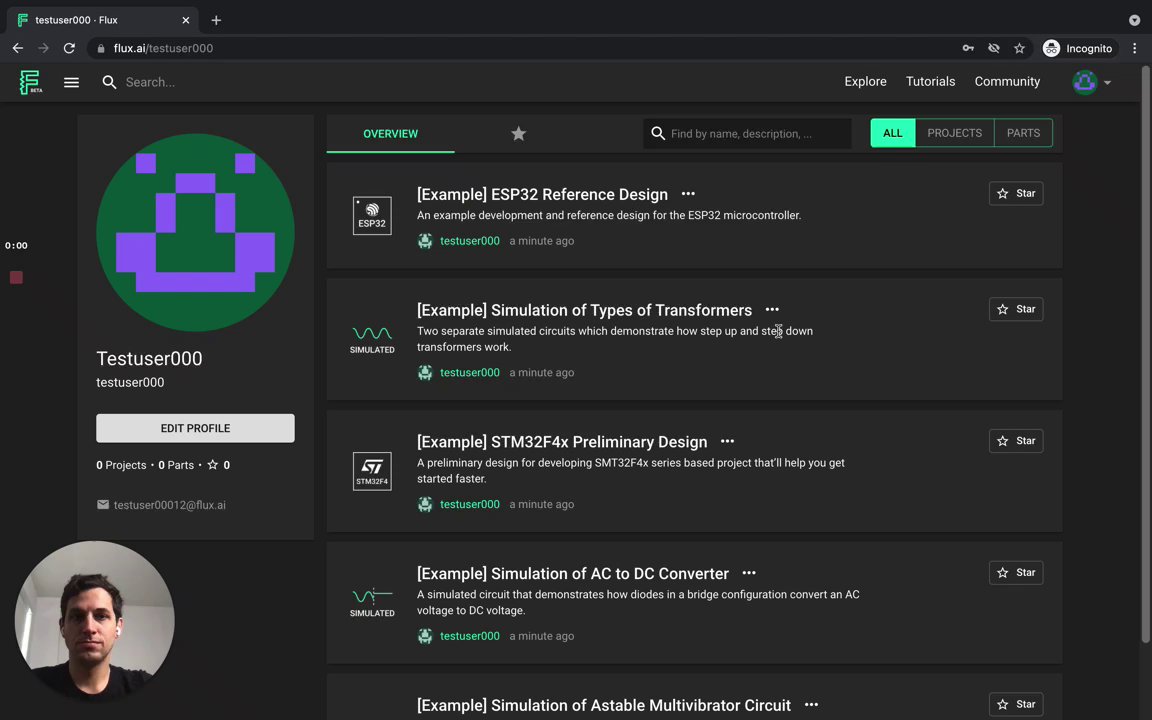
Task: Click the ESP32 project thumbnail icon
Action: [x=372, y=215]
